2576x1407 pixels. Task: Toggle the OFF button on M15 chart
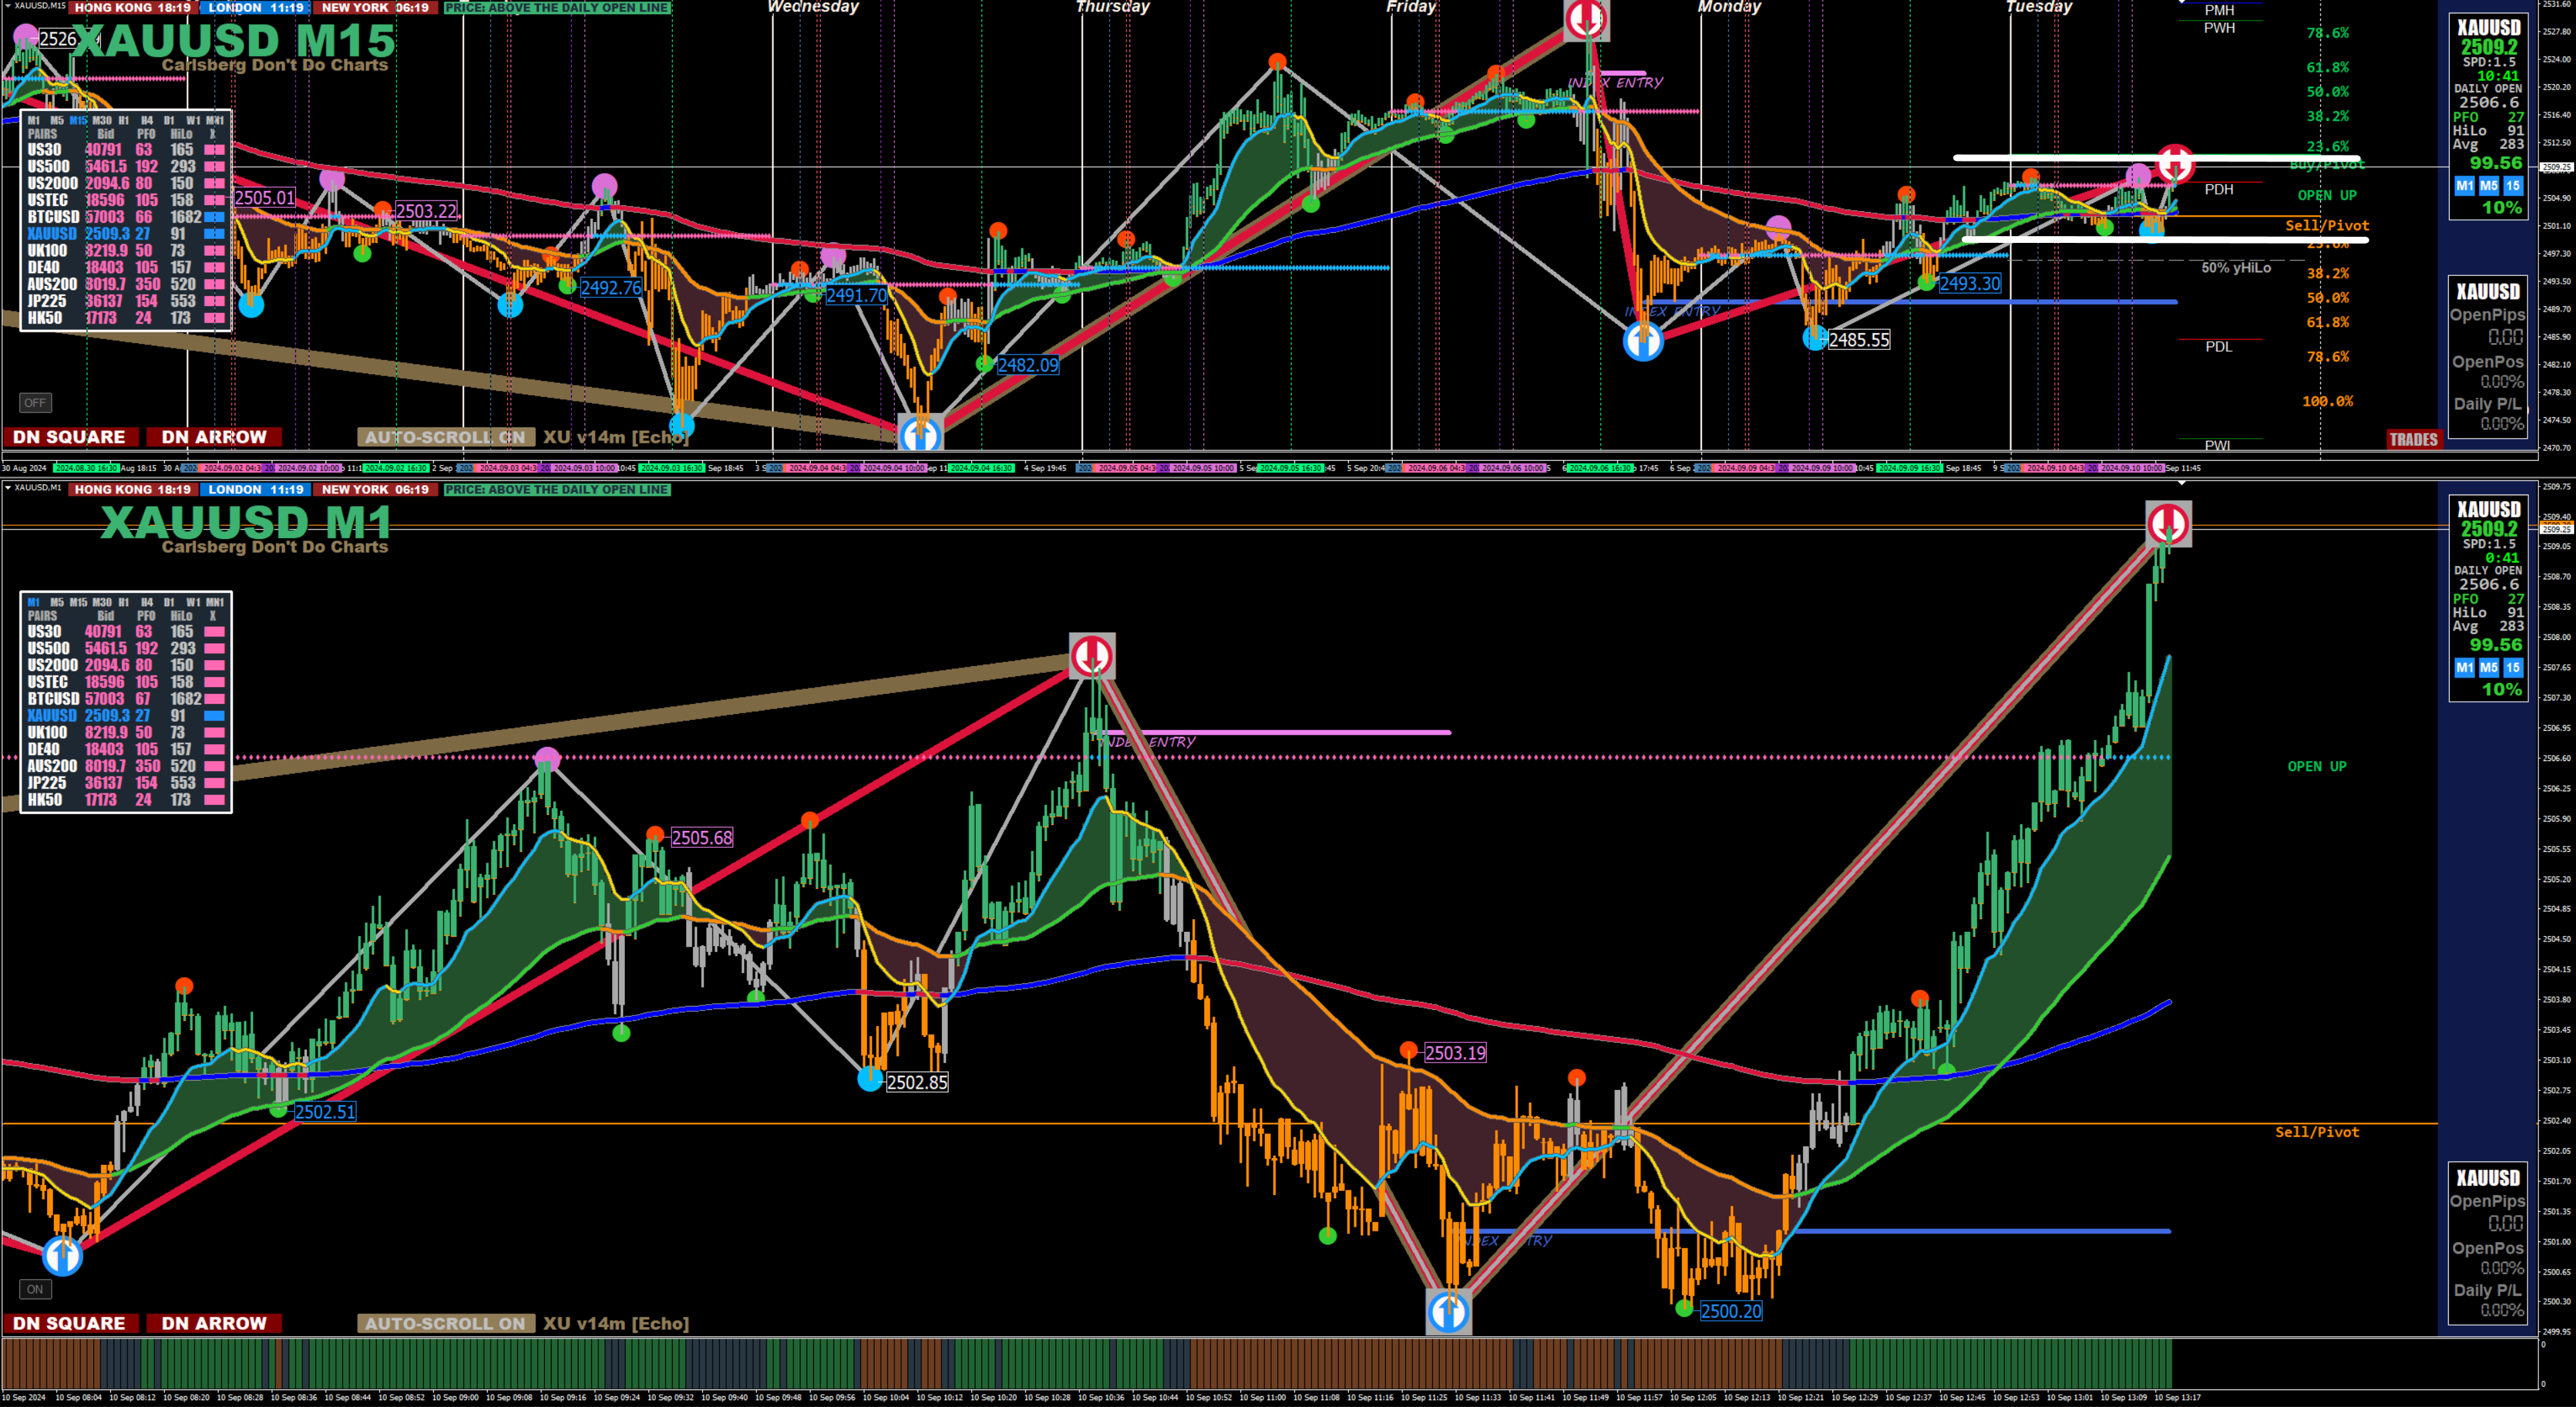click(35, 403)
